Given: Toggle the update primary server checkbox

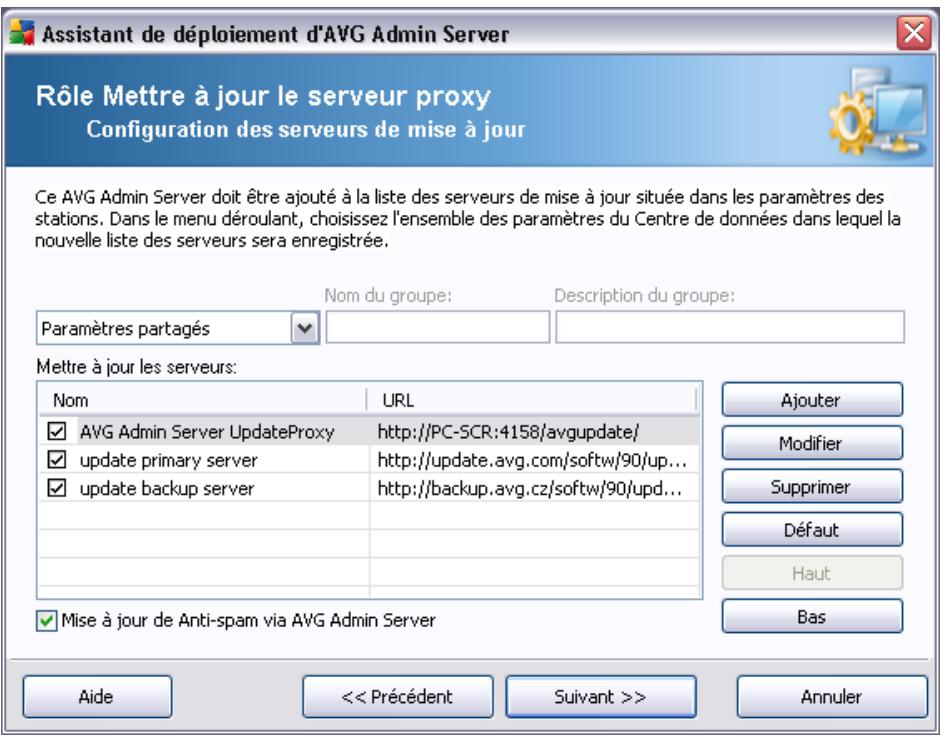Looking at the screenshot, I should pyautogui.click(x=57, y=460).
